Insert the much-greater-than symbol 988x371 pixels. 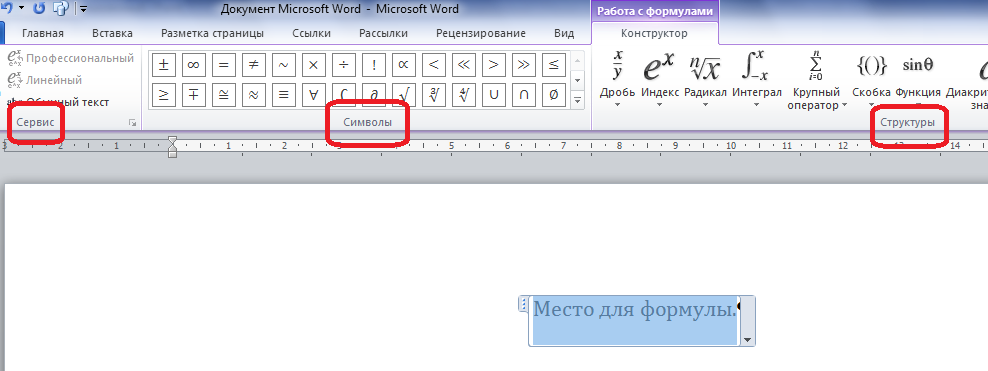(523, 64)
